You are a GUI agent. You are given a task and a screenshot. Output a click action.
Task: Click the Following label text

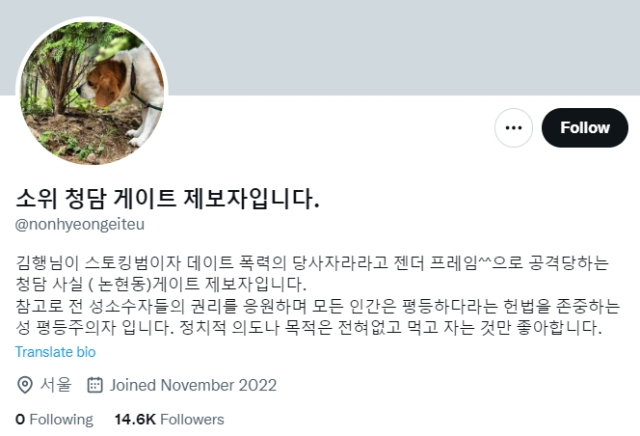[x=62, y=419]
